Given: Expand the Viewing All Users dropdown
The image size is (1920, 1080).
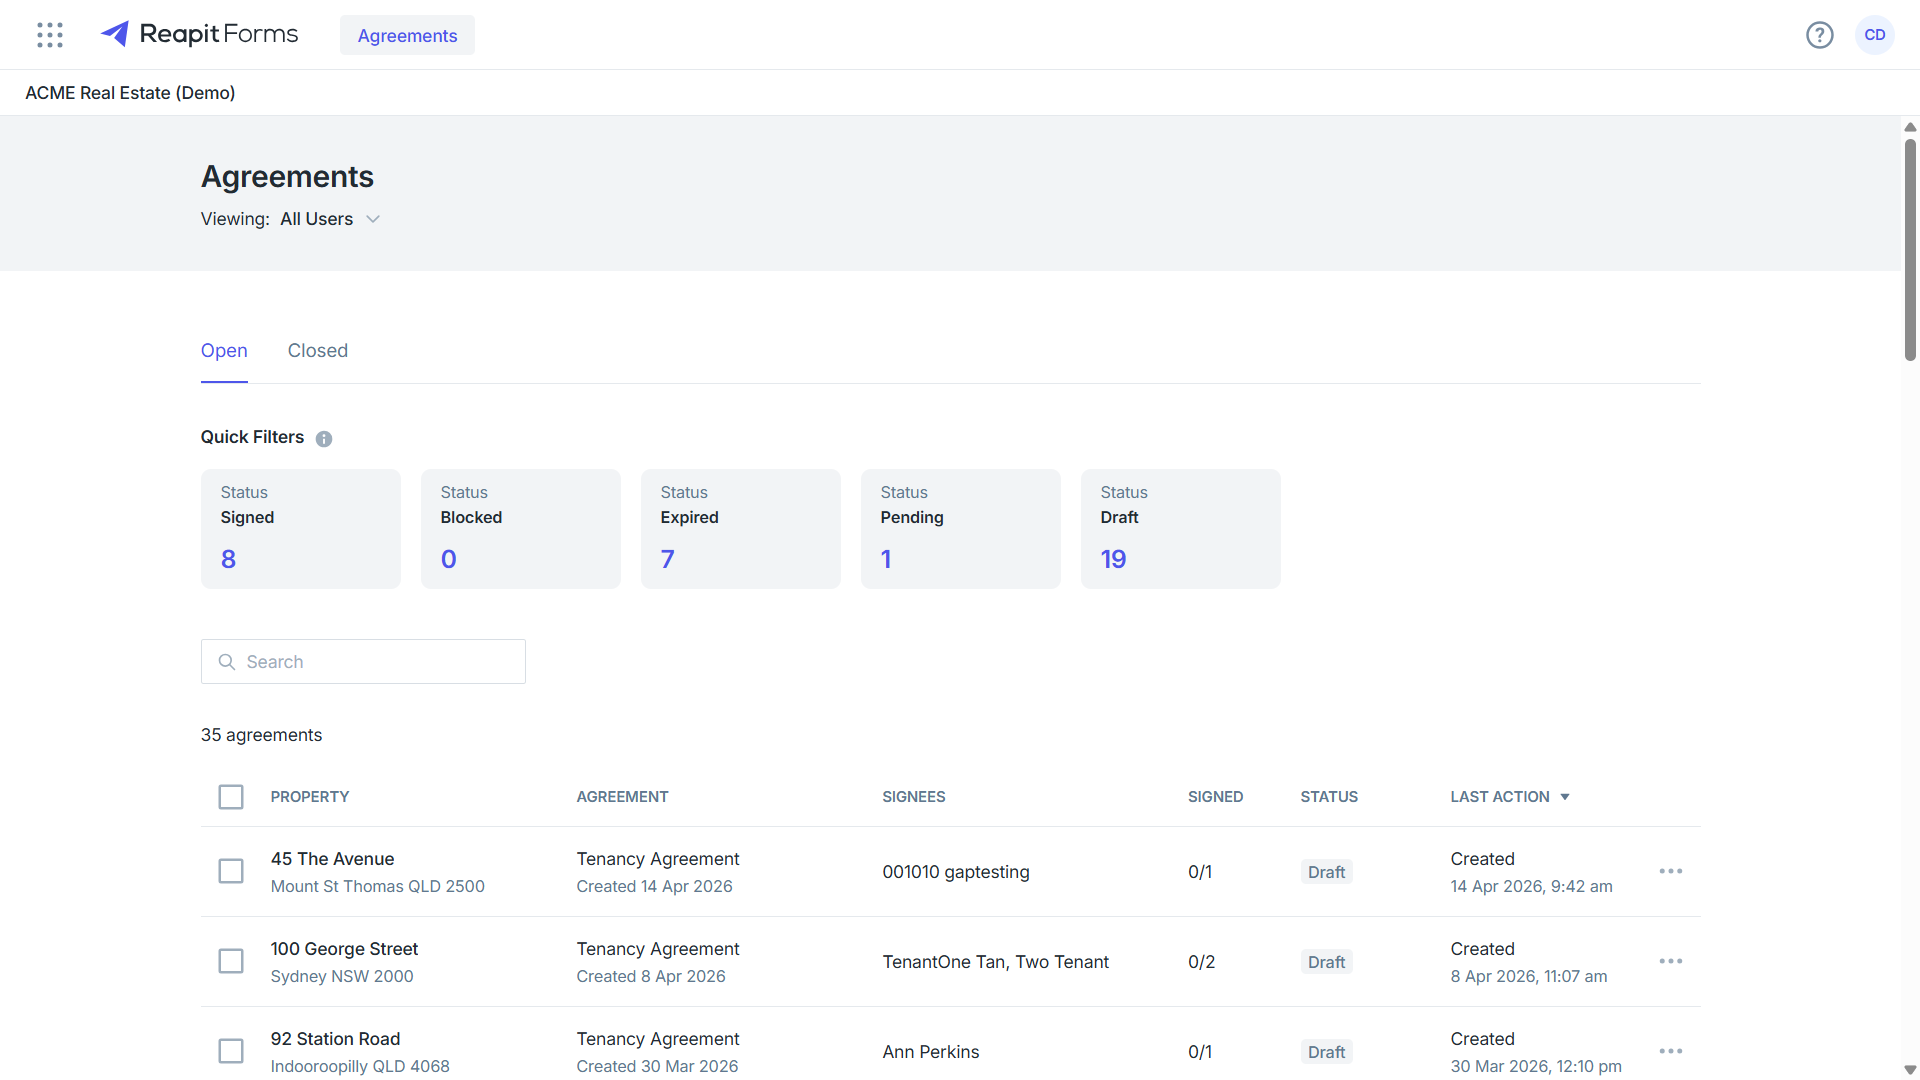Looking at the screenshot, I should coord(330,219).
